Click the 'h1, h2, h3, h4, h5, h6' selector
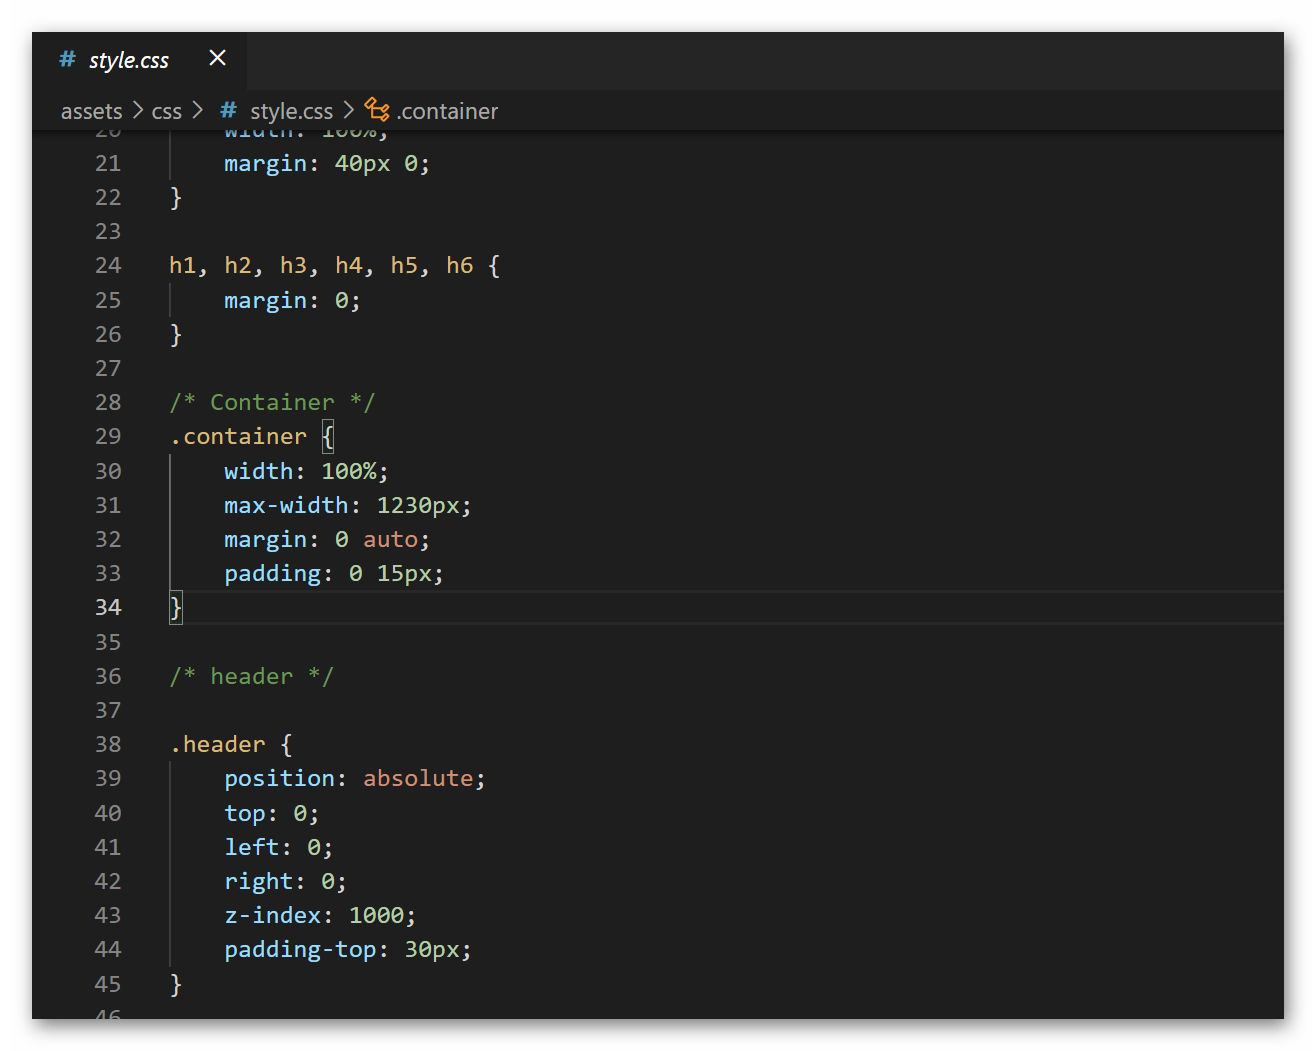This screenshot has height=1051, width=1316. tap(321, 266)
